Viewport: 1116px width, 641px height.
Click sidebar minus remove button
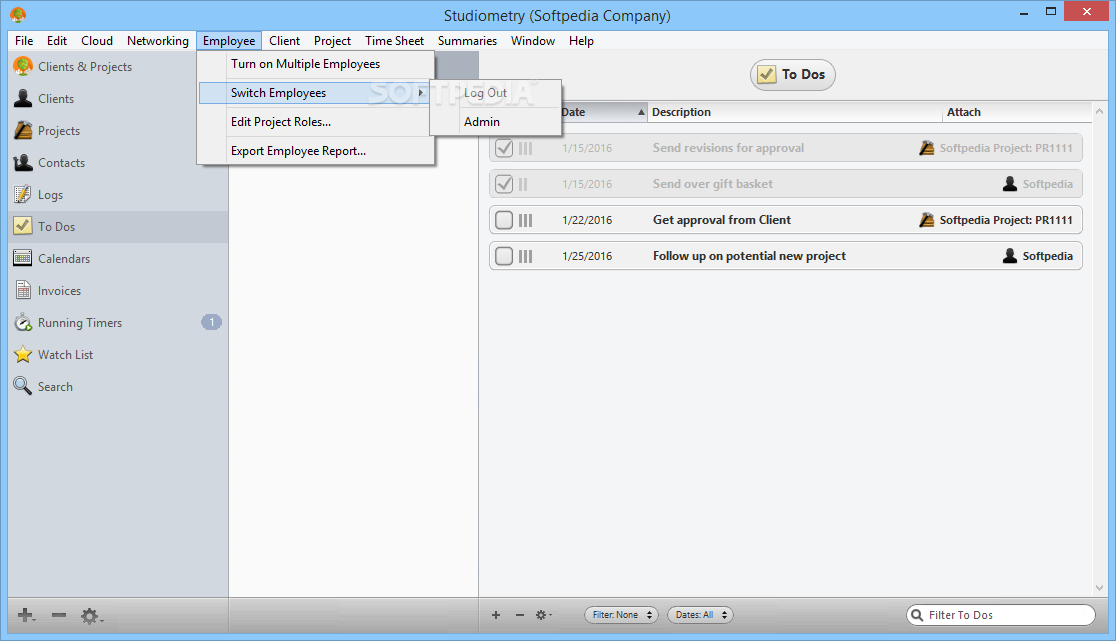[x=59, y=615]
